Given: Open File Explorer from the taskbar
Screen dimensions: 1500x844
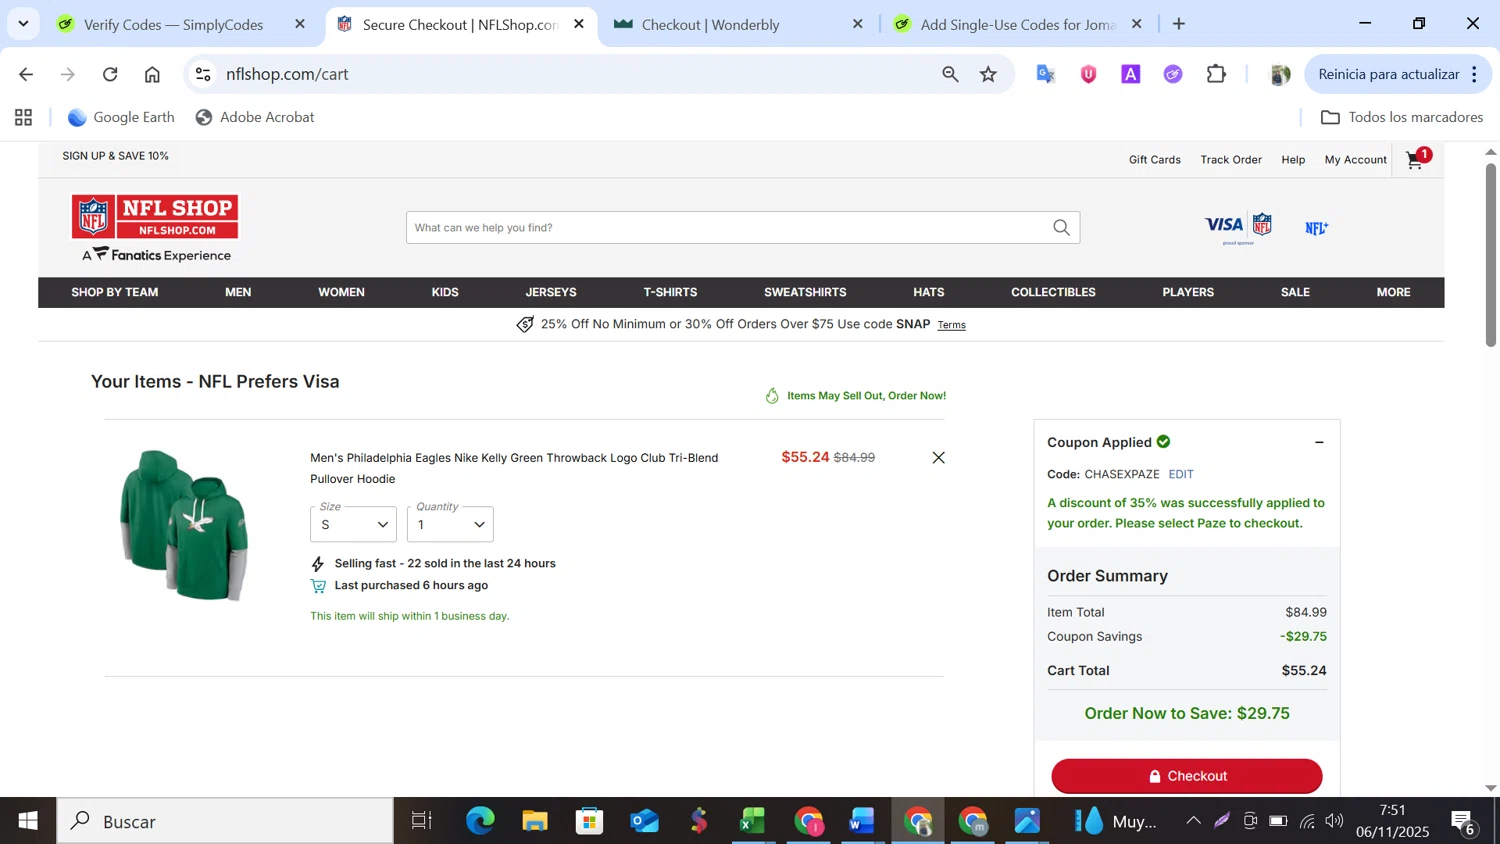Looking at the screenshot, I should pyautogui.click(x=535, y=821).
